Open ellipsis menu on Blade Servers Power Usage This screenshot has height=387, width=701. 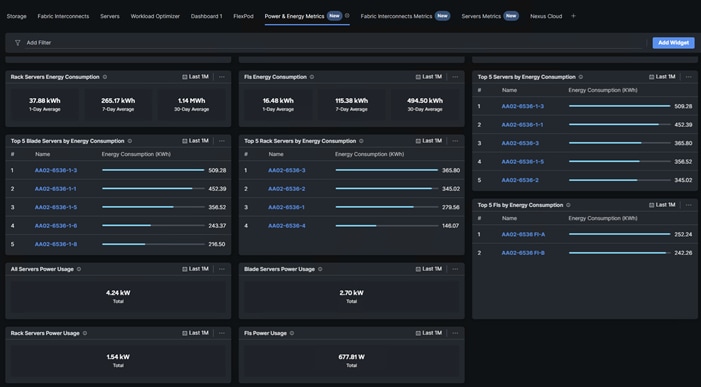(x=455, y=269)
